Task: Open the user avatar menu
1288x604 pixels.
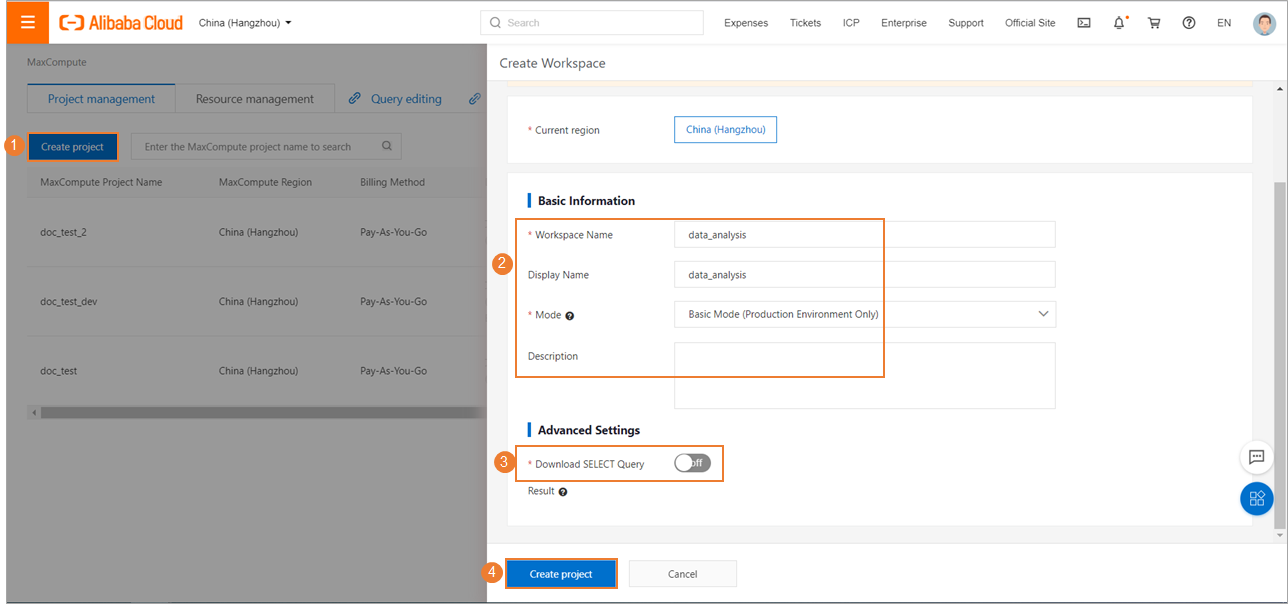Action: tap(1264, 23)
